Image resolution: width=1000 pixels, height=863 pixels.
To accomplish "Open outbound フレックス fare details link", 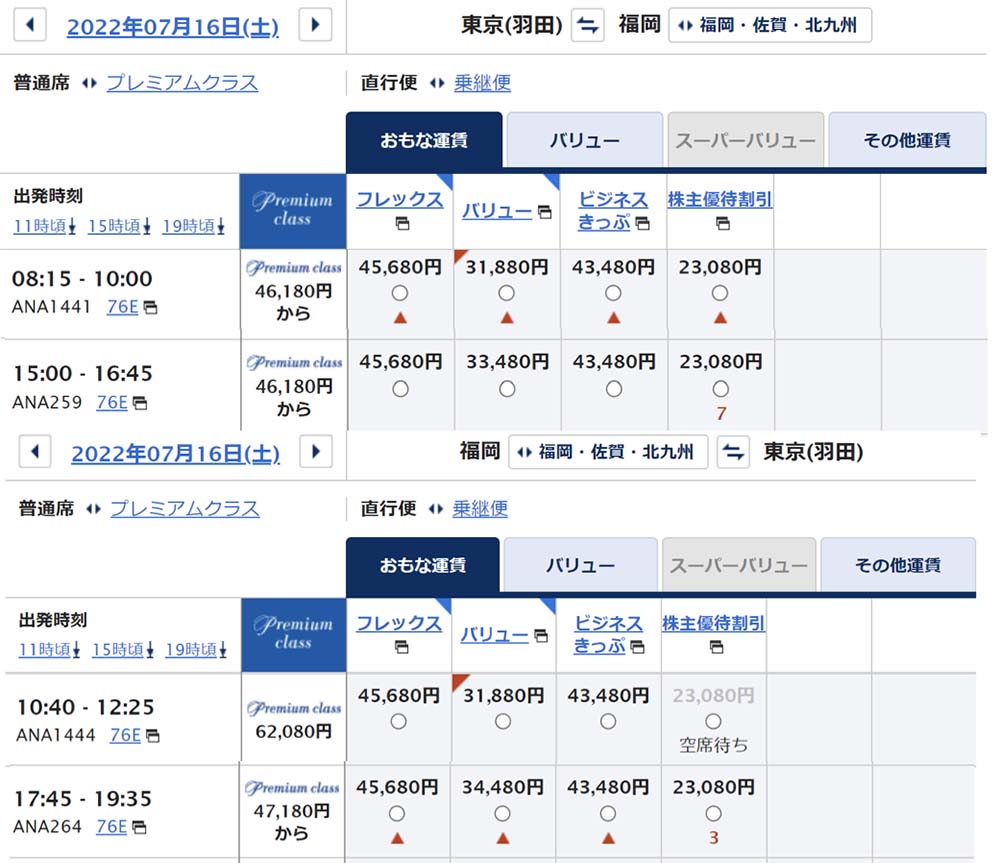I will coord(399,200).
